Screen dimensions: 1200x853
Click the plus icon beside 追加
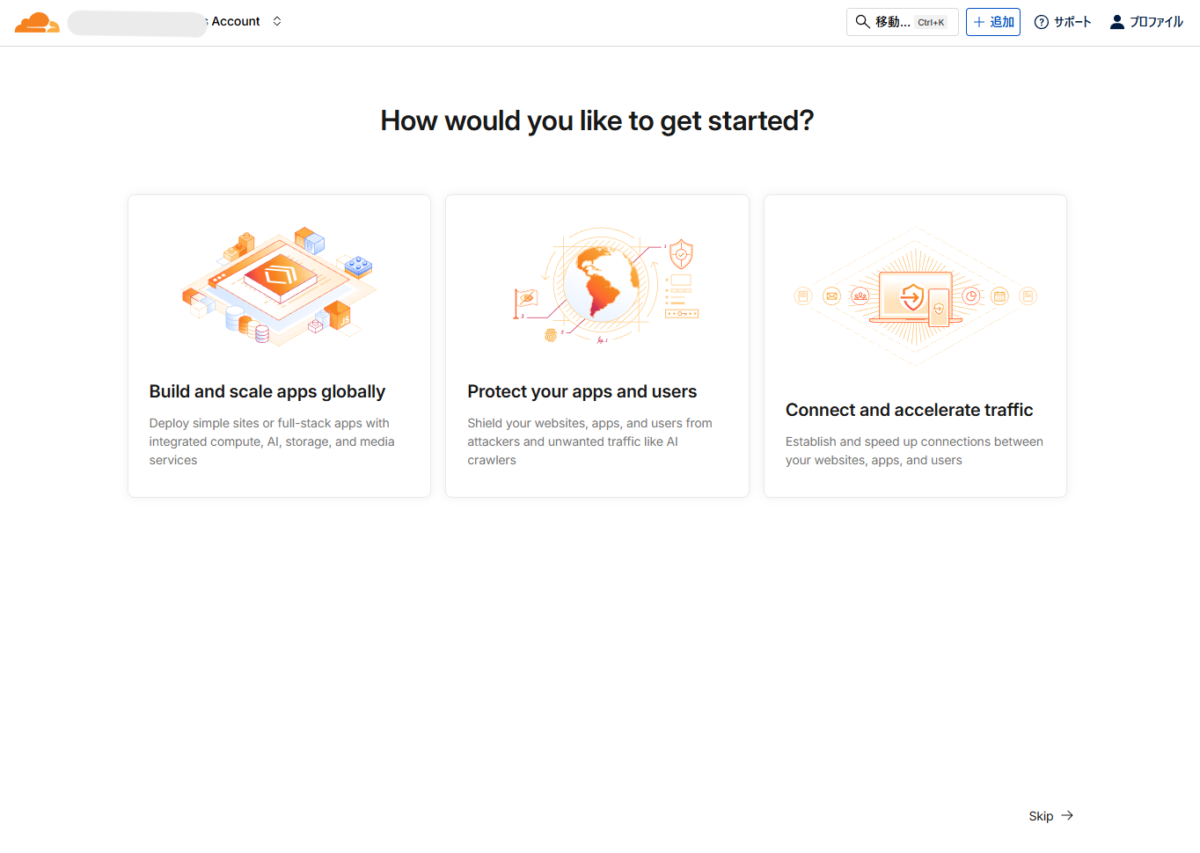(979, 22)
